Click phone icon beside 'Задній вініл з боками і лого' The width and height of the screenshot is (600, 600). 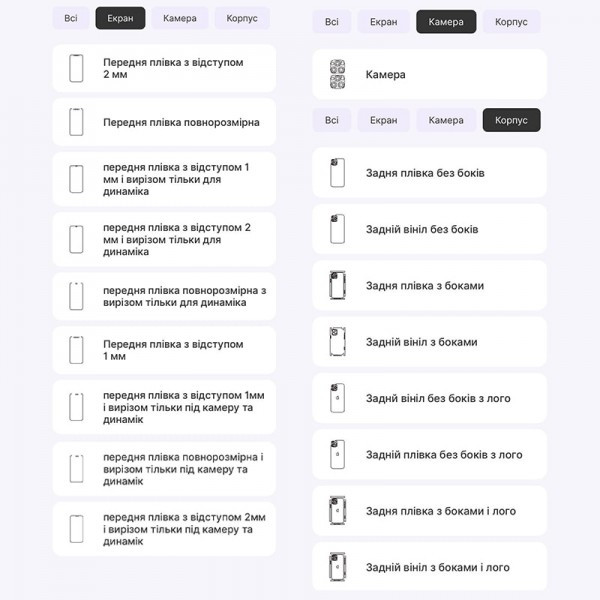click(x=338, y=567)
